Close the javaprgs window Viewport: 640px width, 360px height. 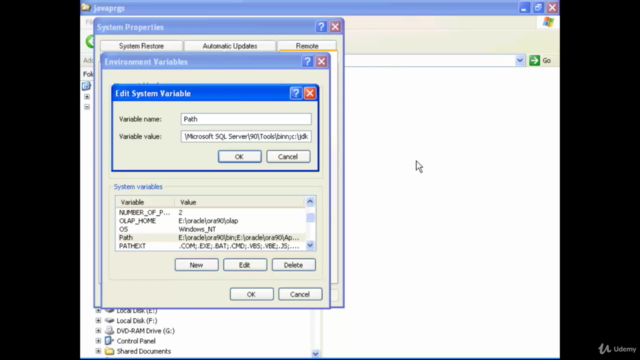tap(552, 7)
